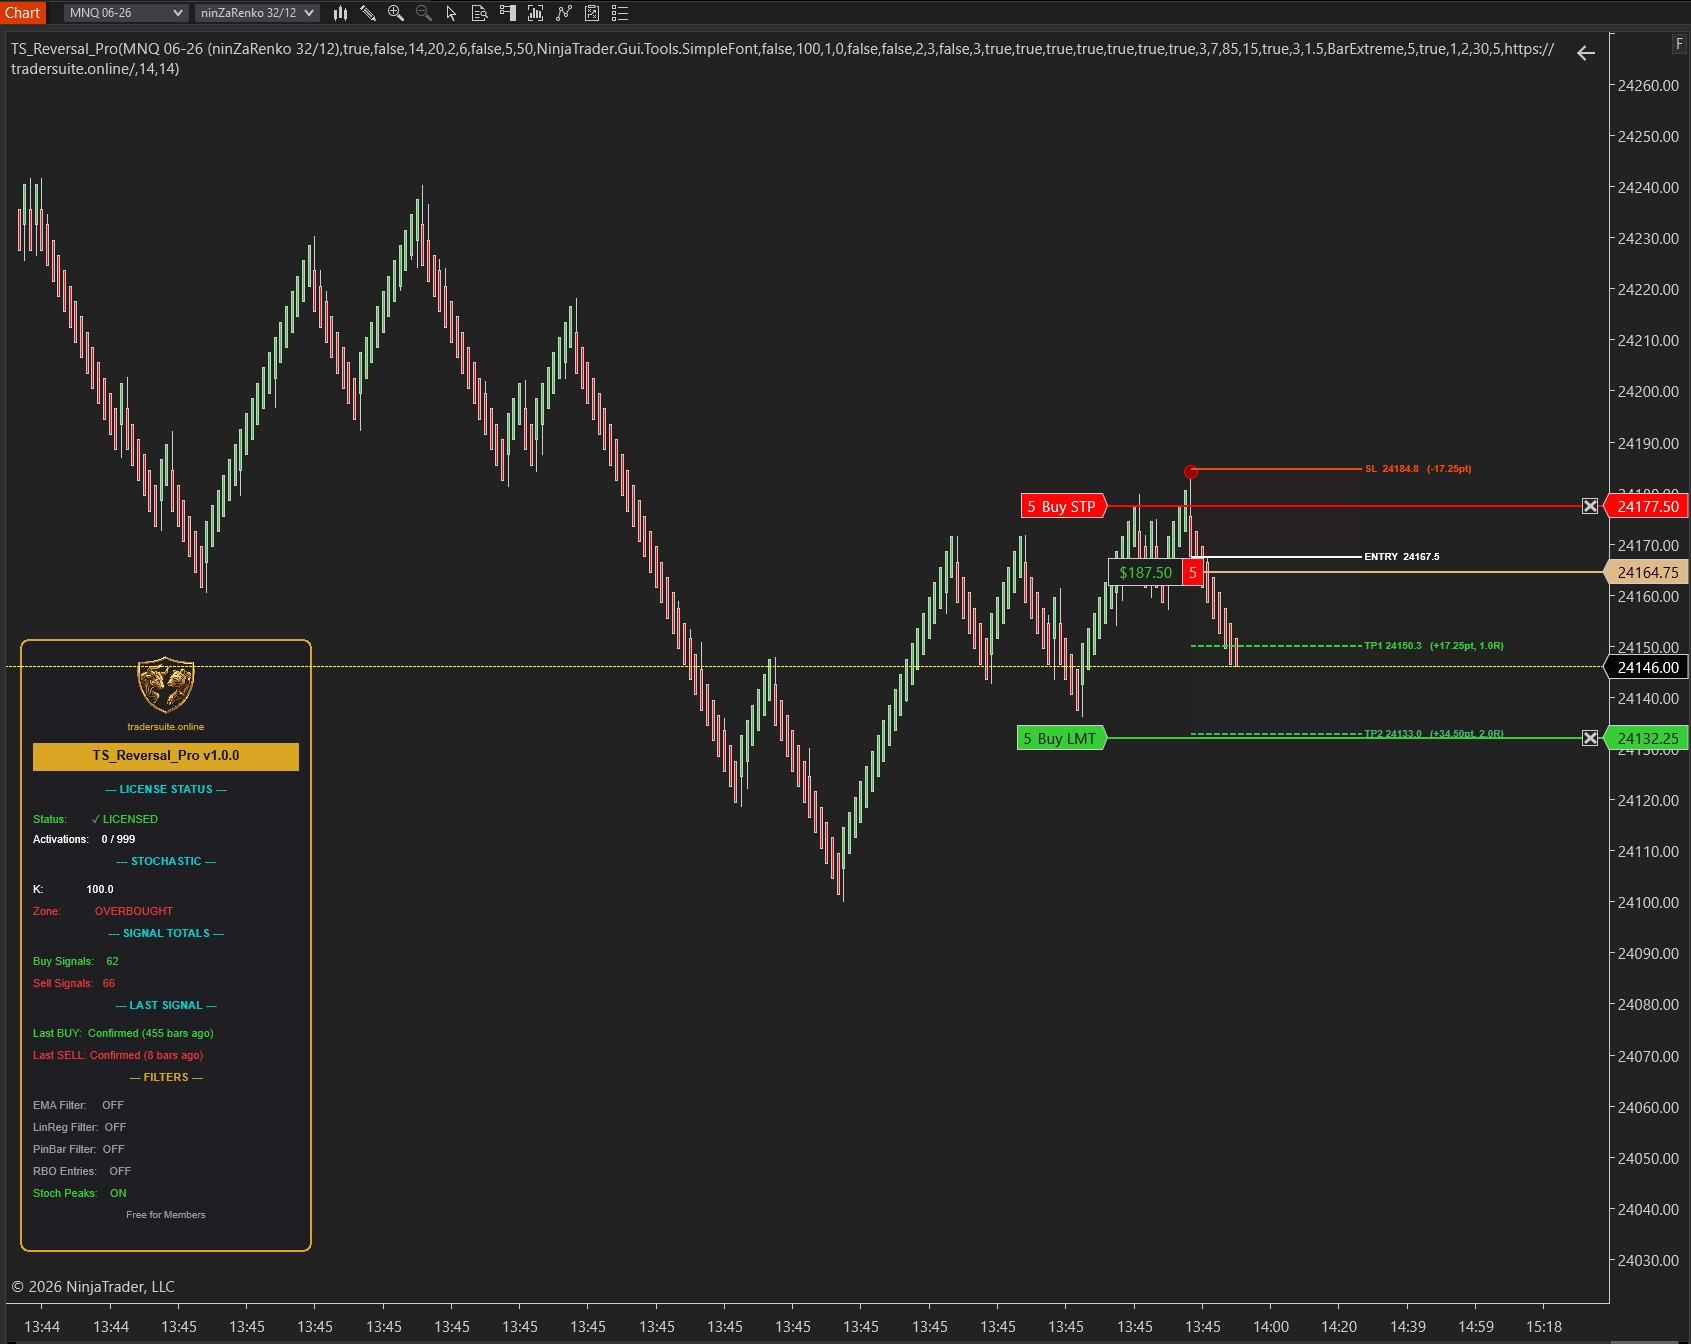Image resolution: width=1691 pixels, height=1344 pixels.
Task: Click the OVERBOUGHT zone text
Action: click(133, 911)
